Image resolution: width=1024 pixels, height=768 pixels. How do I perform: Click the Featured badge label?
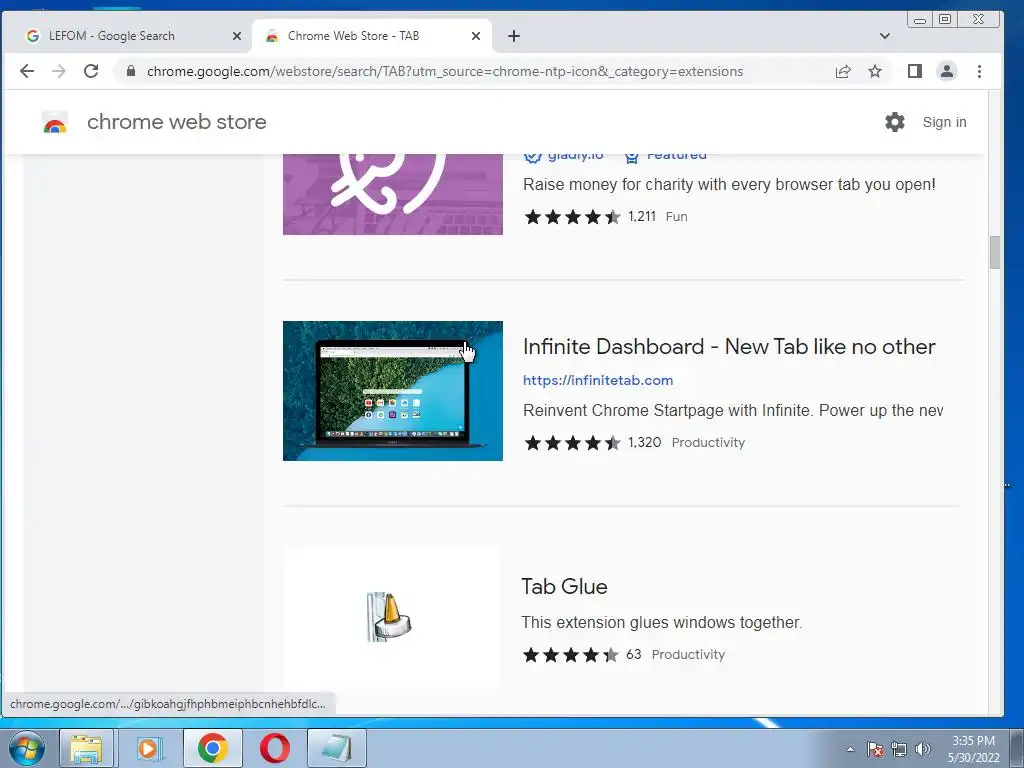pyautogui.click(x=677, y=157)
